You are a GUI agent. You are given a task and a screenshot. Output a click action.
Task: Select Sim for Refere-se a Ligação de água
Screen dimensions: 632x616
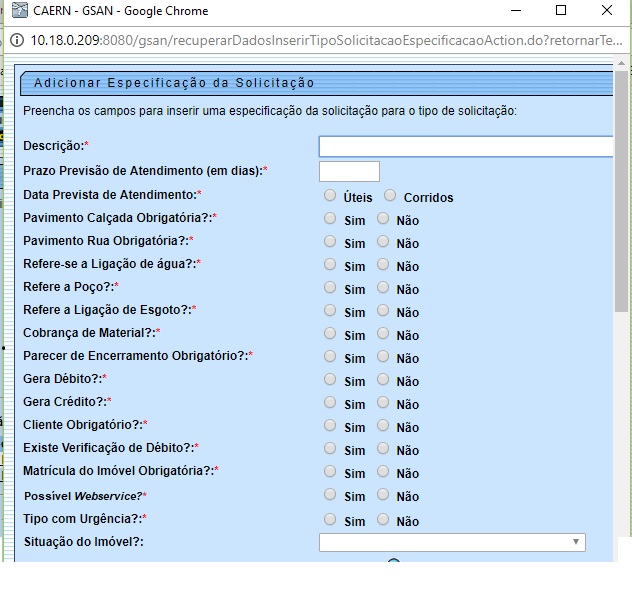331,264
